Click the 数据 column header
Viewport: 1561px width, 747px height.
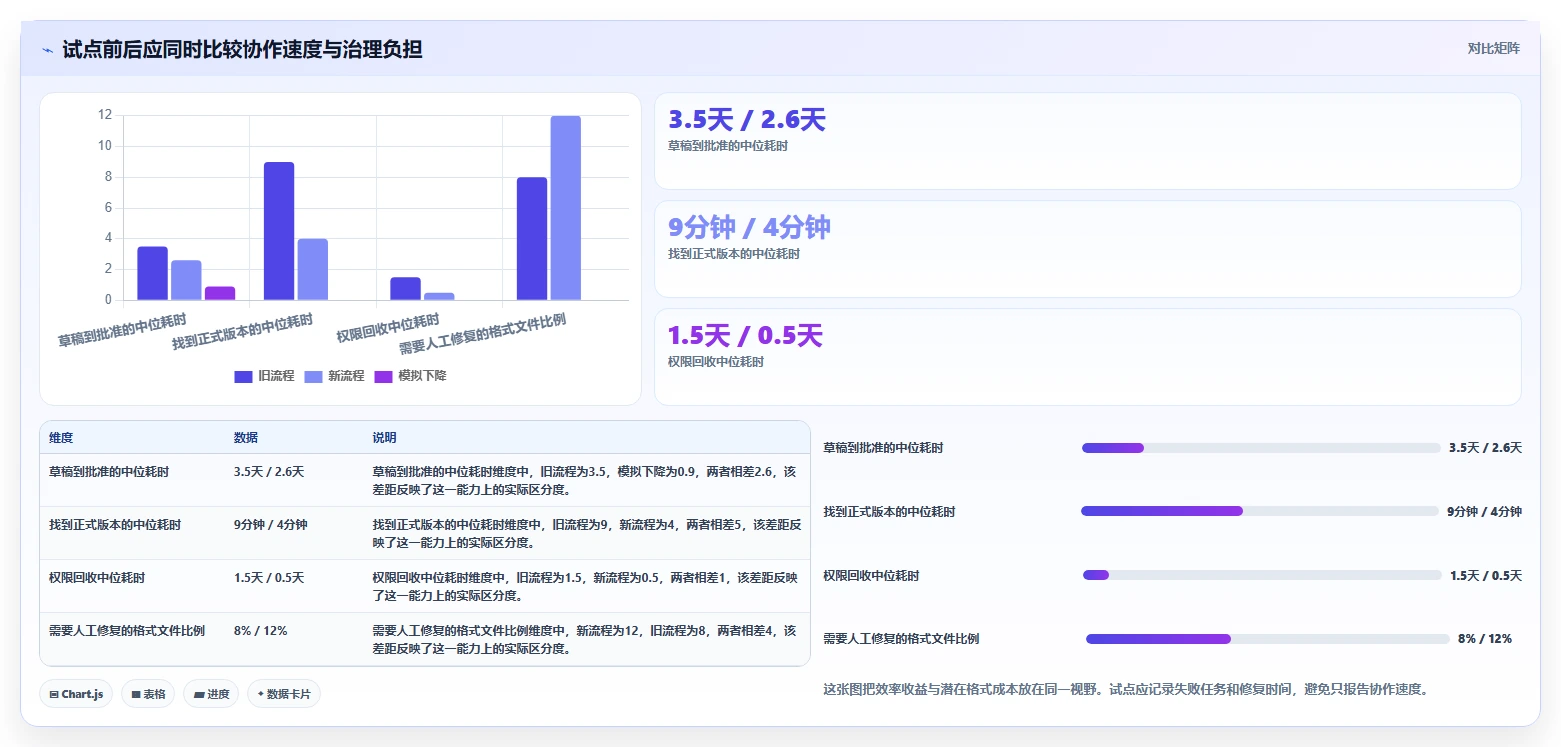pos(246,438)
